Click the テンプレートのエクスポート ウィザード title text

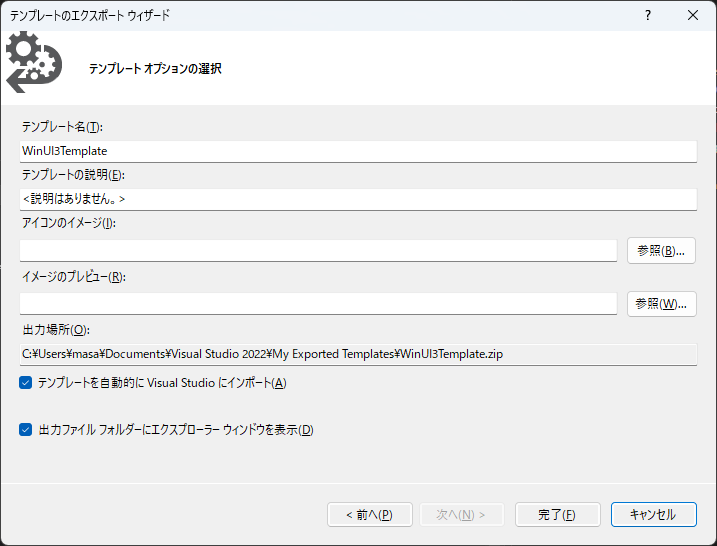click(90, 16)
